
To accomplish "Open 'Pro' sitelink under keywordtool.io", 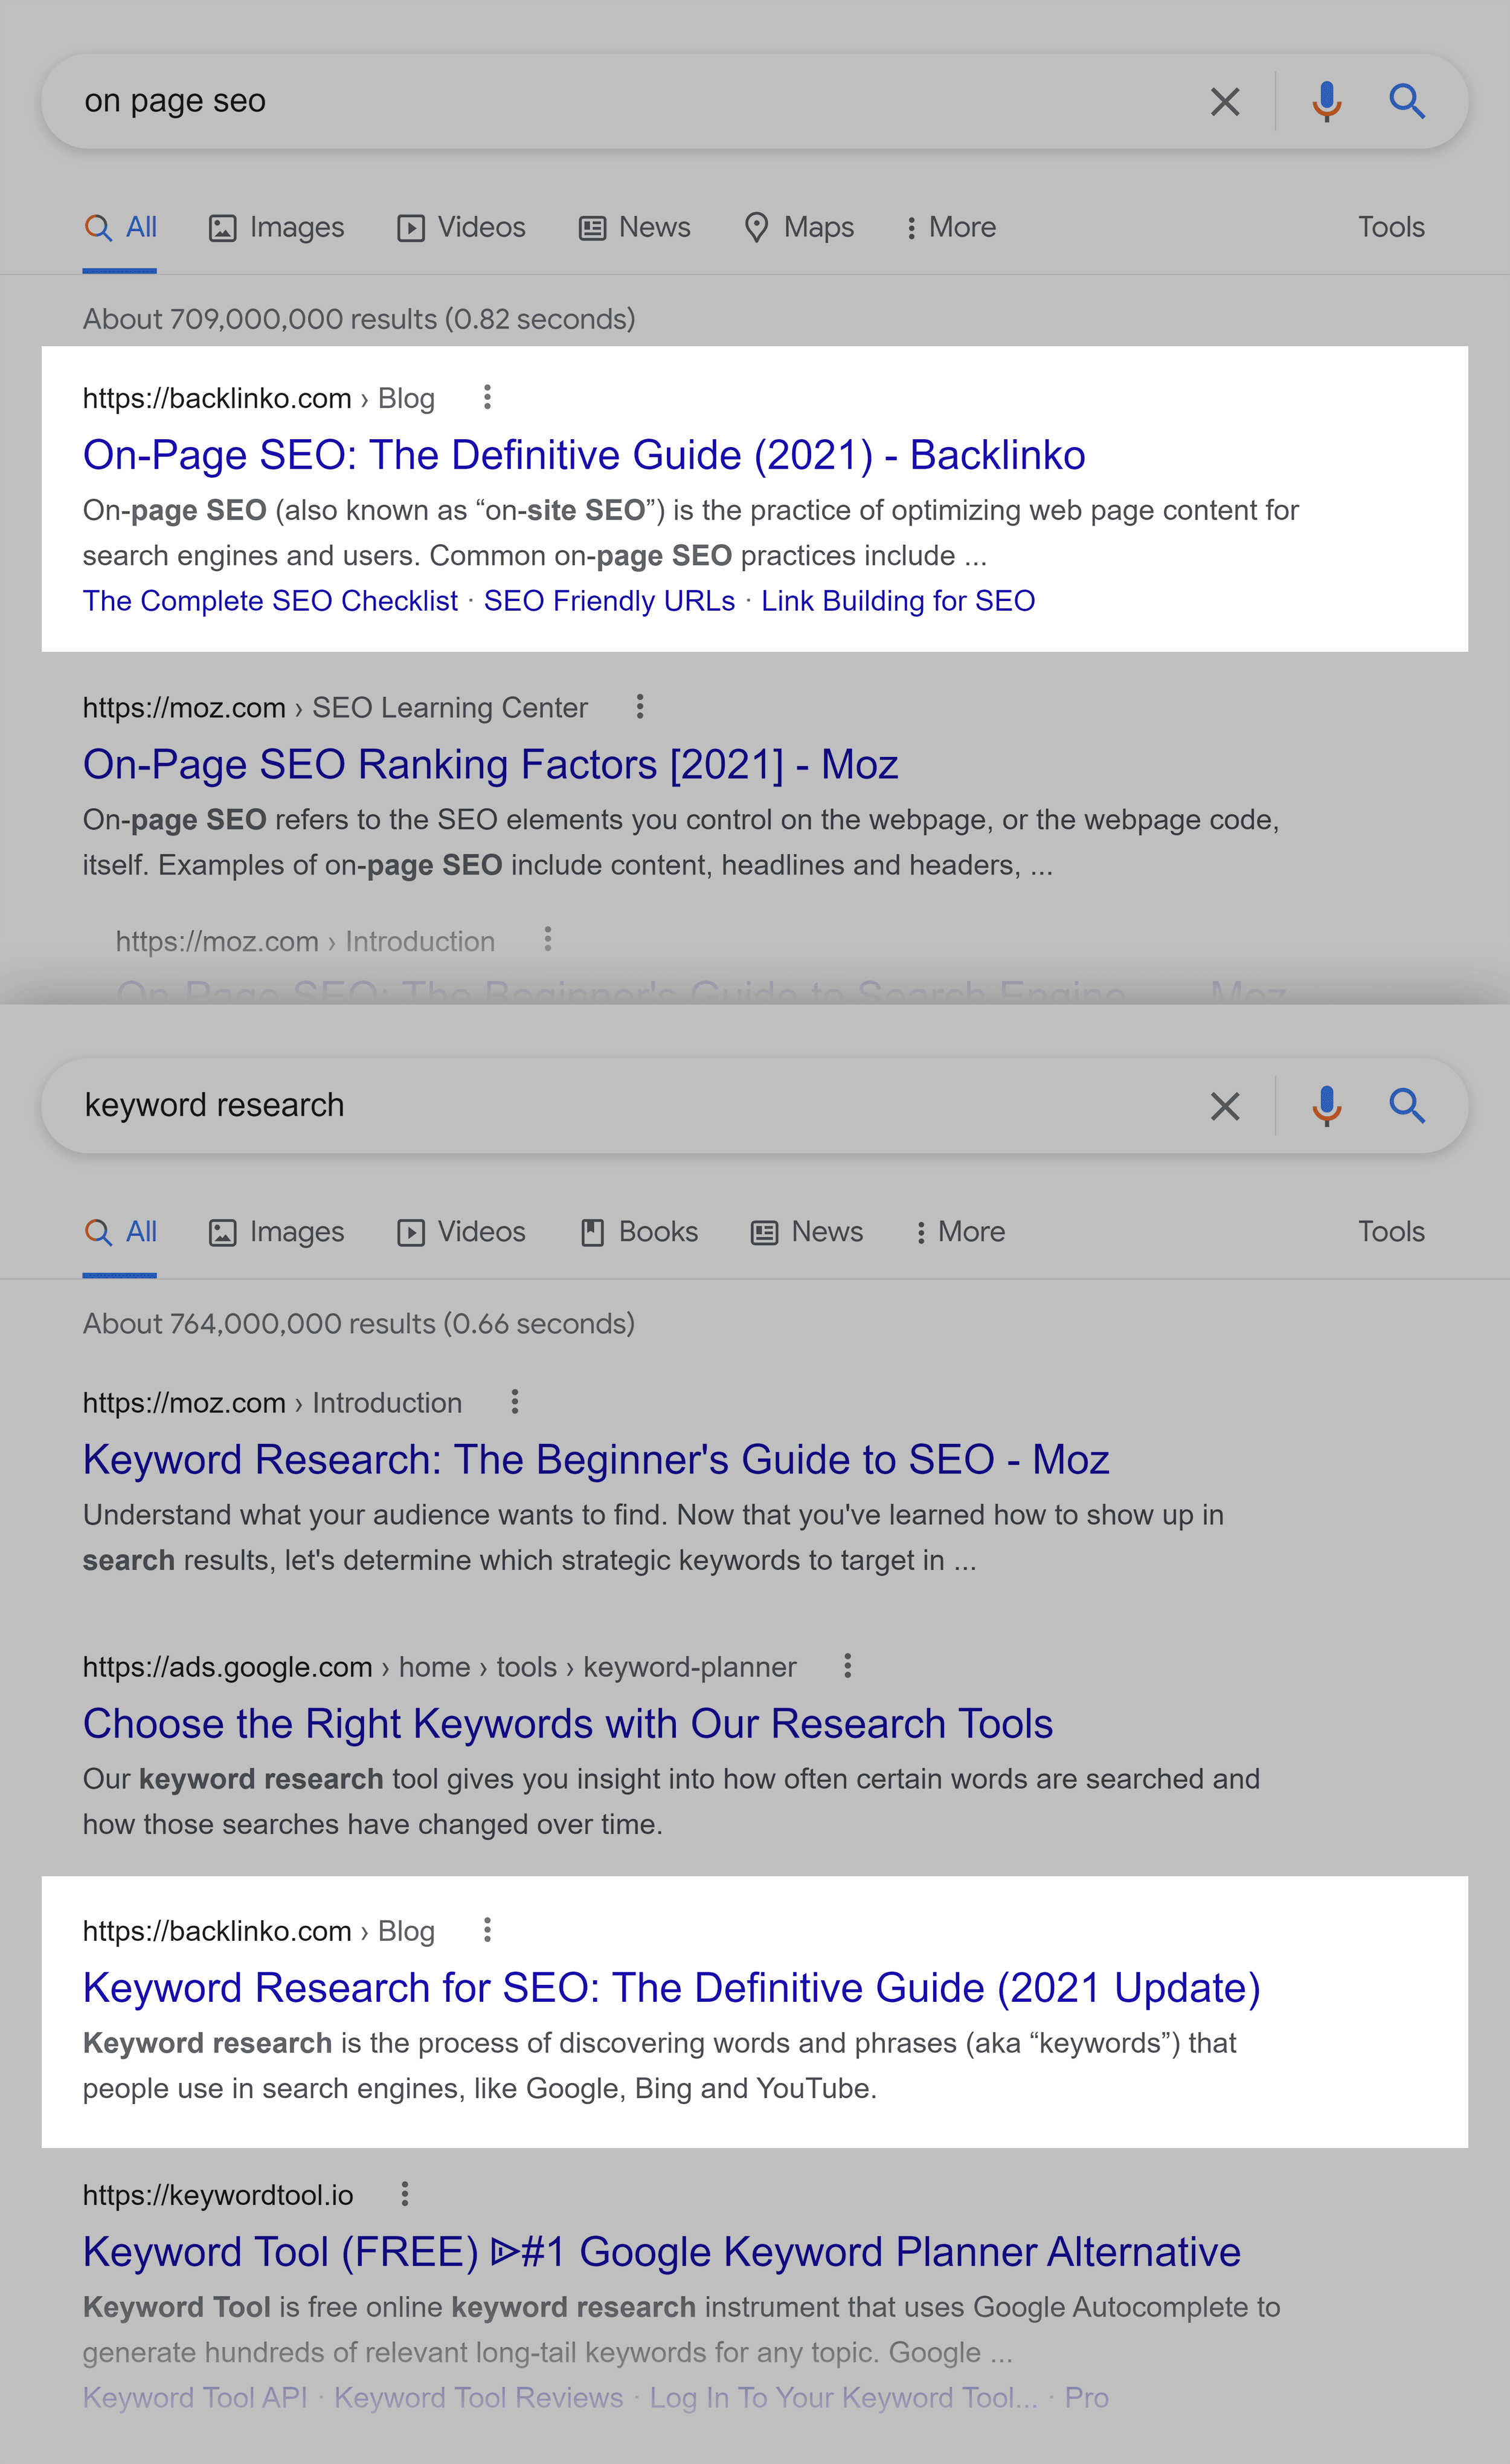I will pyautogui.click(x=1086, y=2397).
